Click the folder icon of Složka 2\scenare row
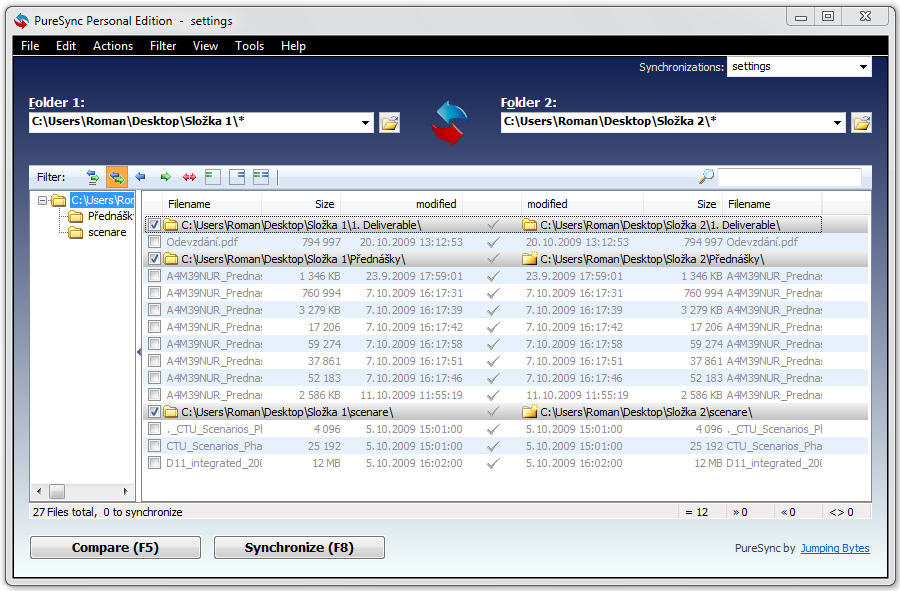 [x=530, y=411]
